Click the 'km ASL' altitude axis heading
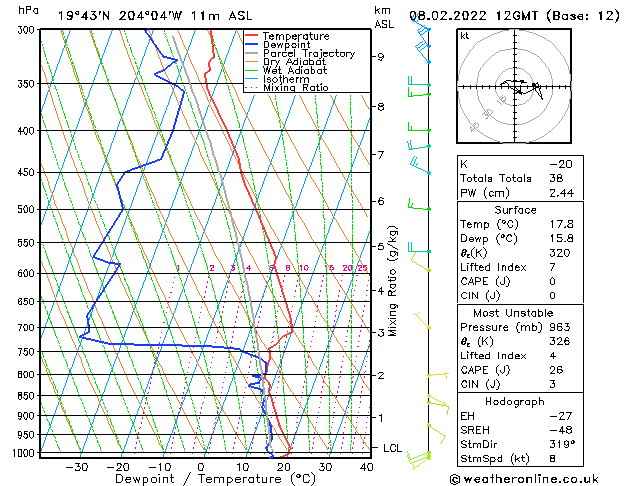629x486 pixels. (x=384, y=17)
